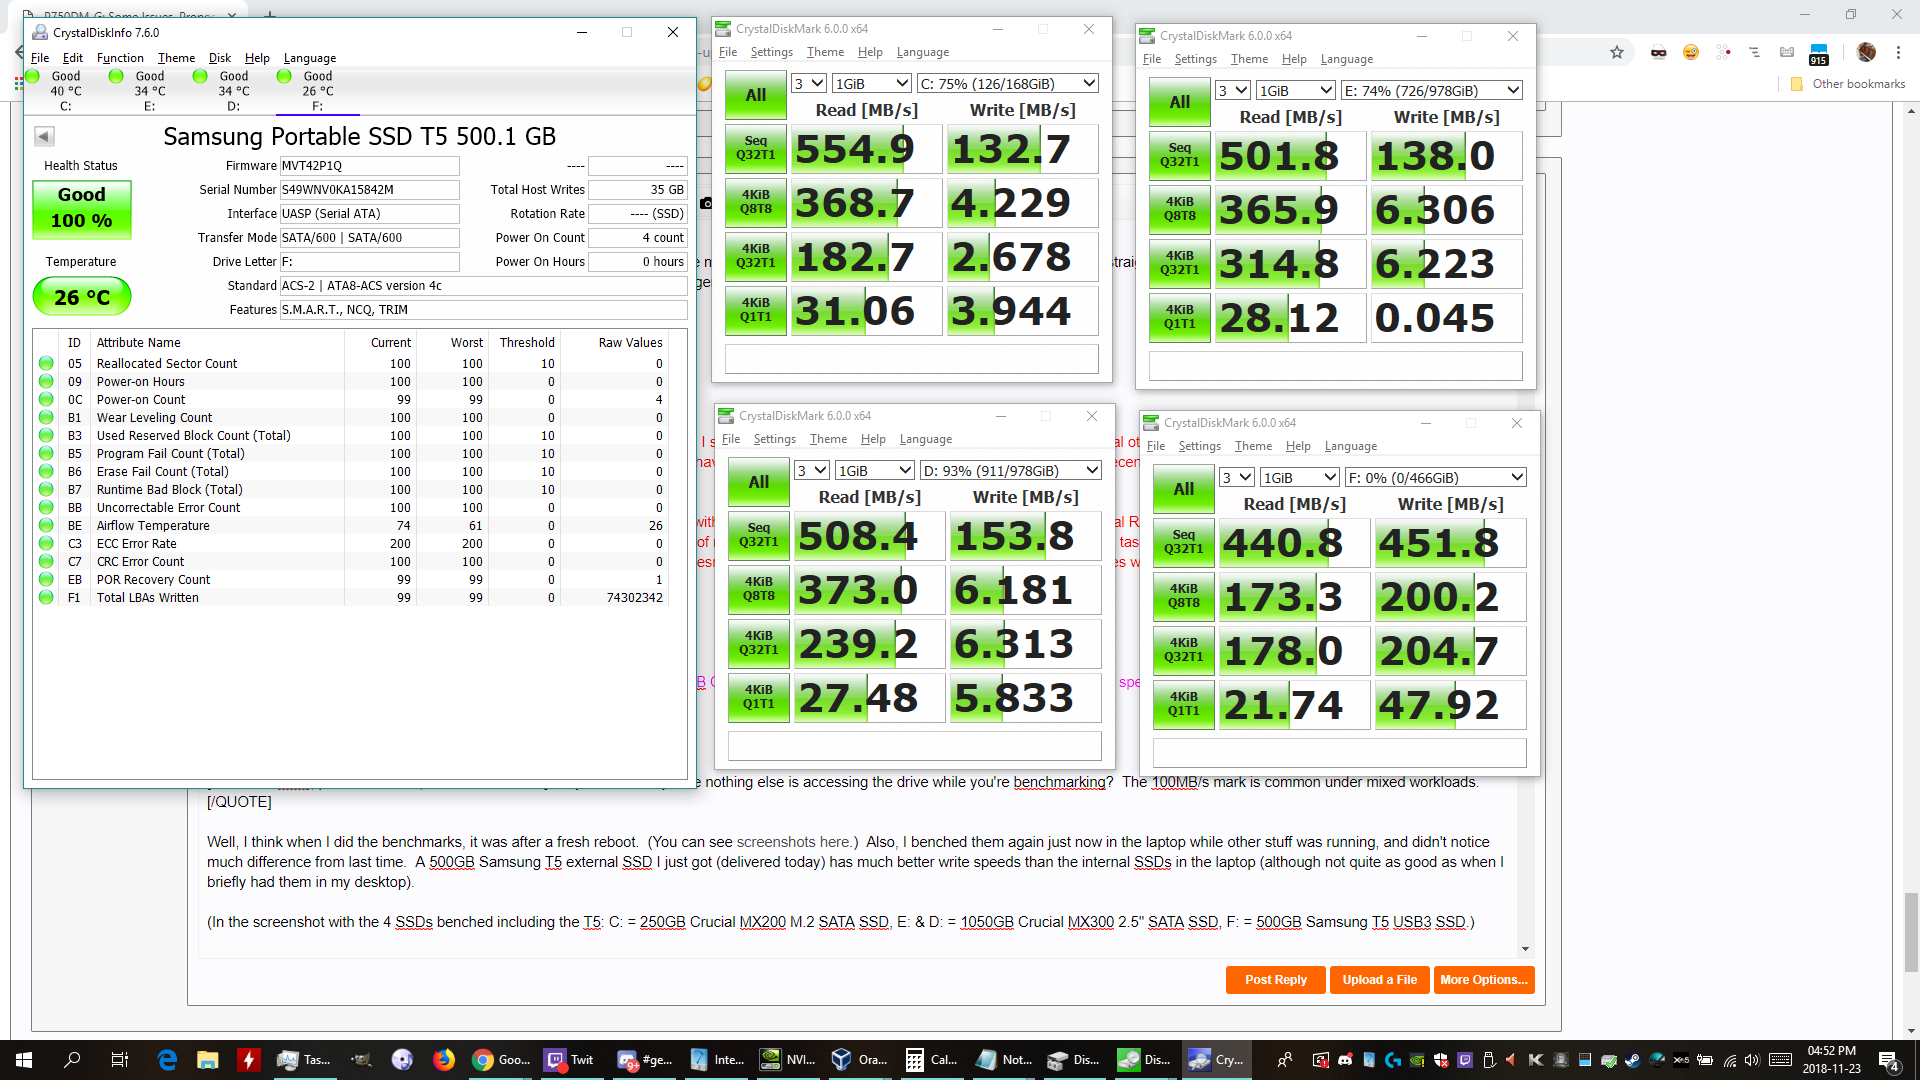Click the blue extension icon with 915 badge
The height and width of the screenshot is (1080, 1920).
pyautogui.click(x=1819, y=54)
